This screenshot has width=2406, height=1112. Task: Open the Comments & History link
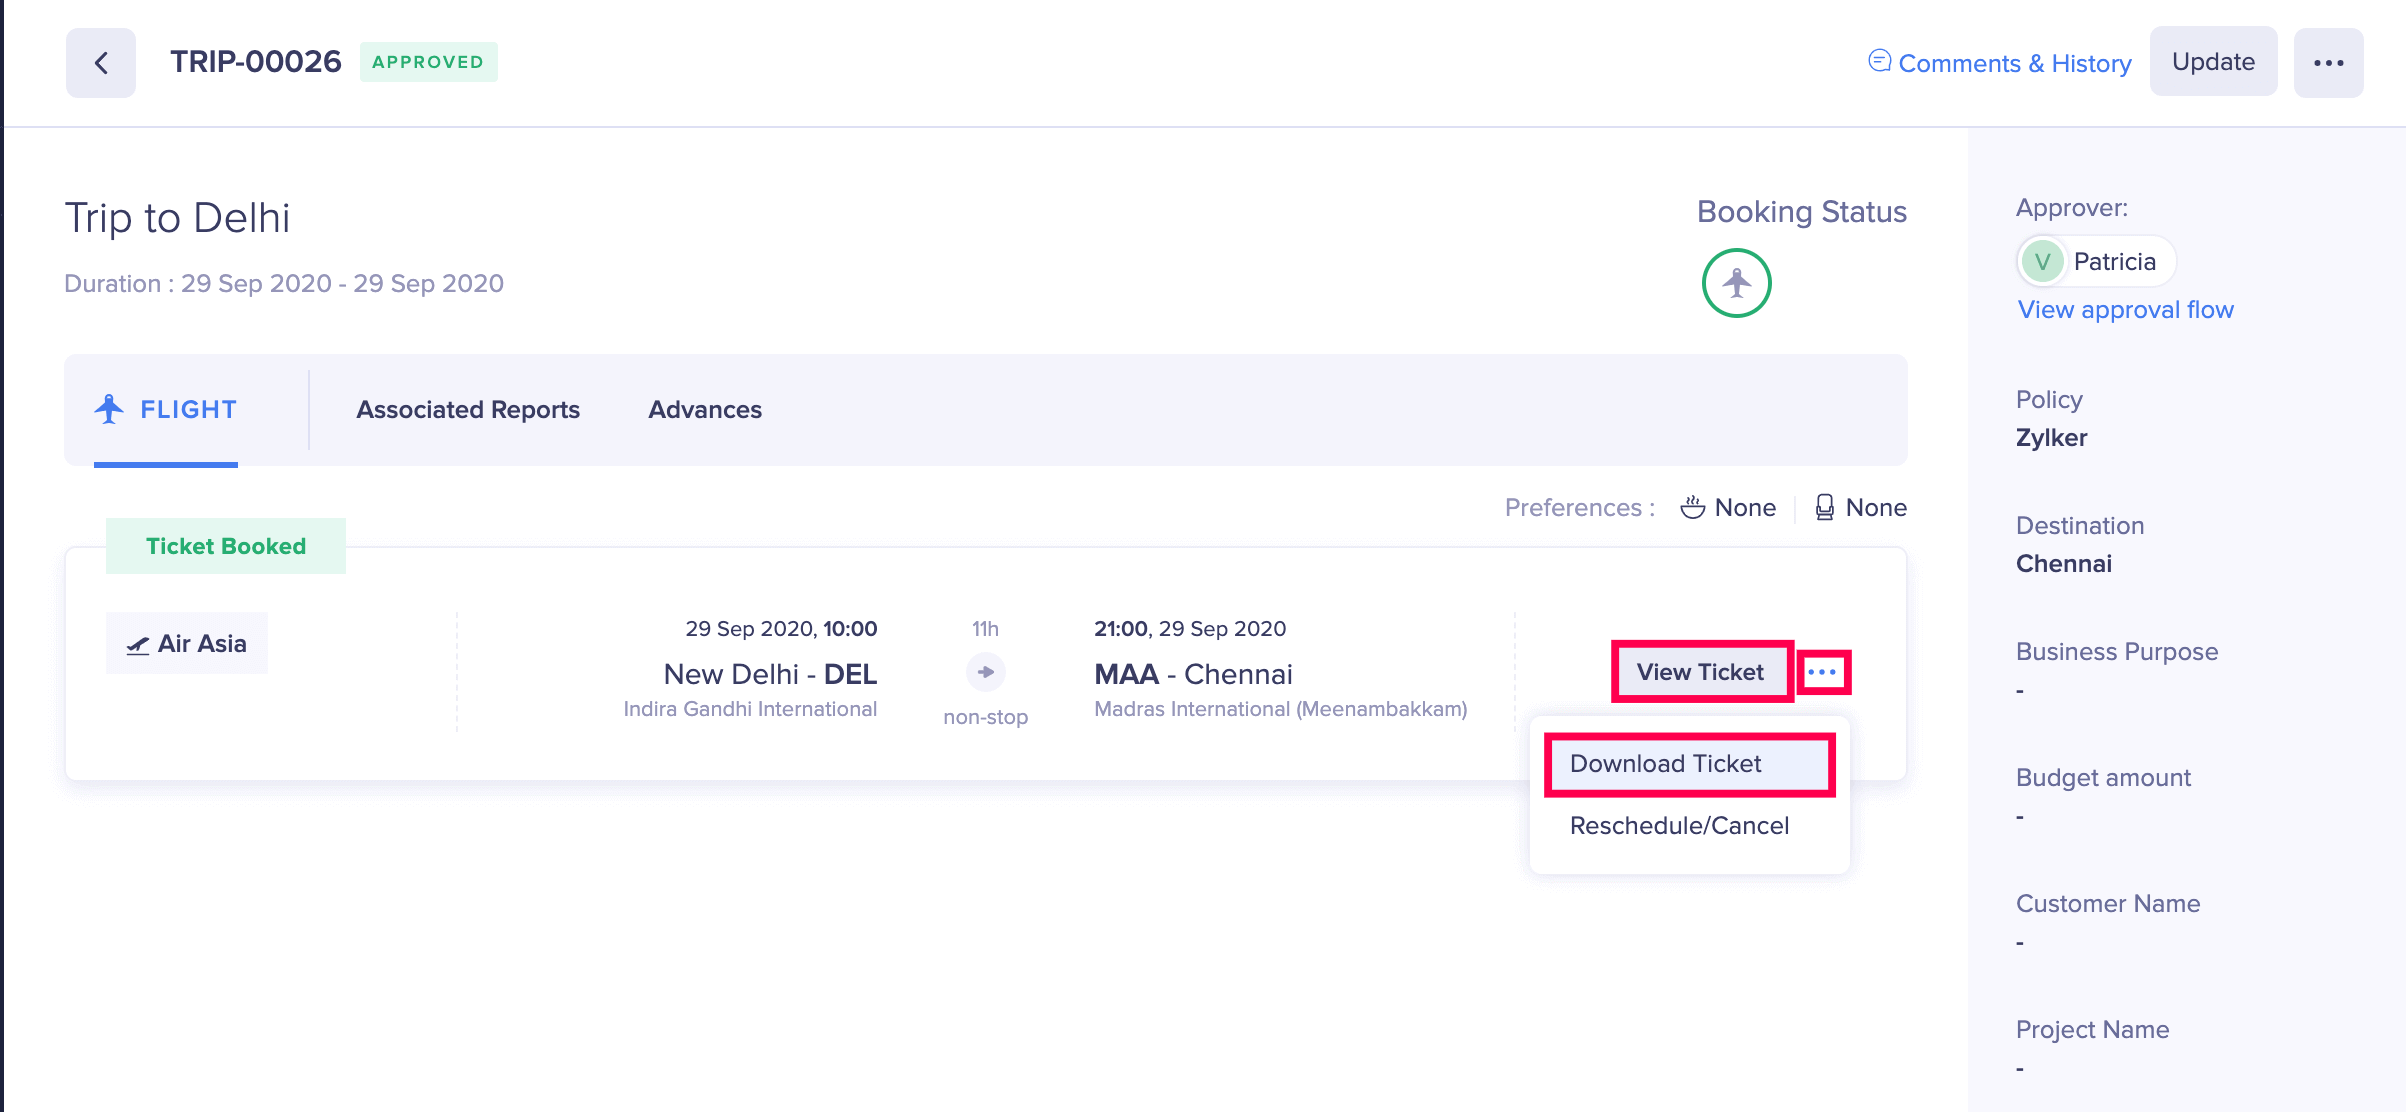(2014, 63)
